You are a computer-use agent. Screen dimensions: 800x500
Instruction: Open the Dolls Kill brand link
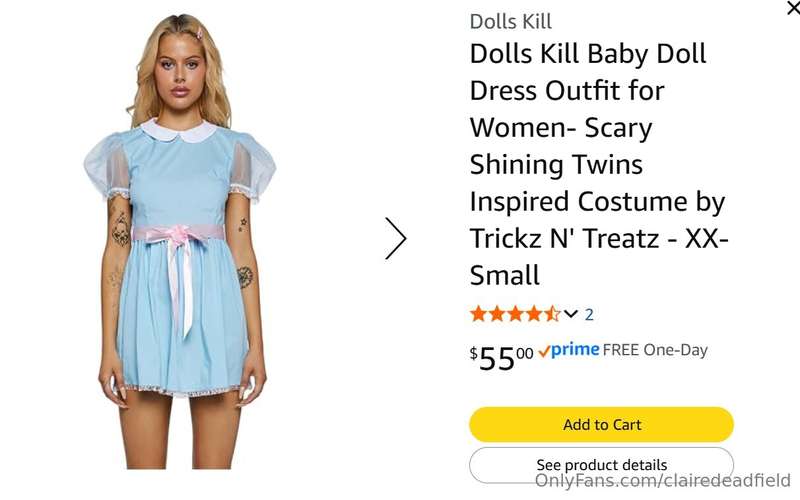510,21
